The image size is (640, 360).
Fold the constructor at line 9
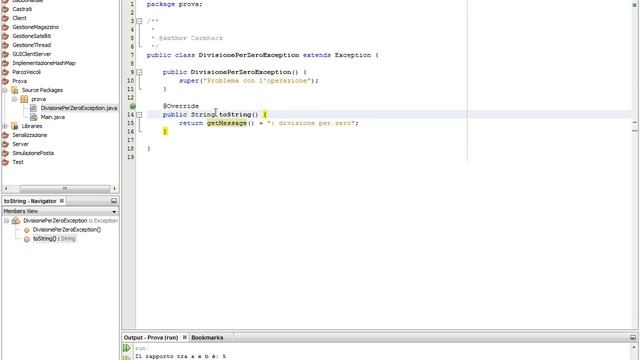[x=139, y=72]
